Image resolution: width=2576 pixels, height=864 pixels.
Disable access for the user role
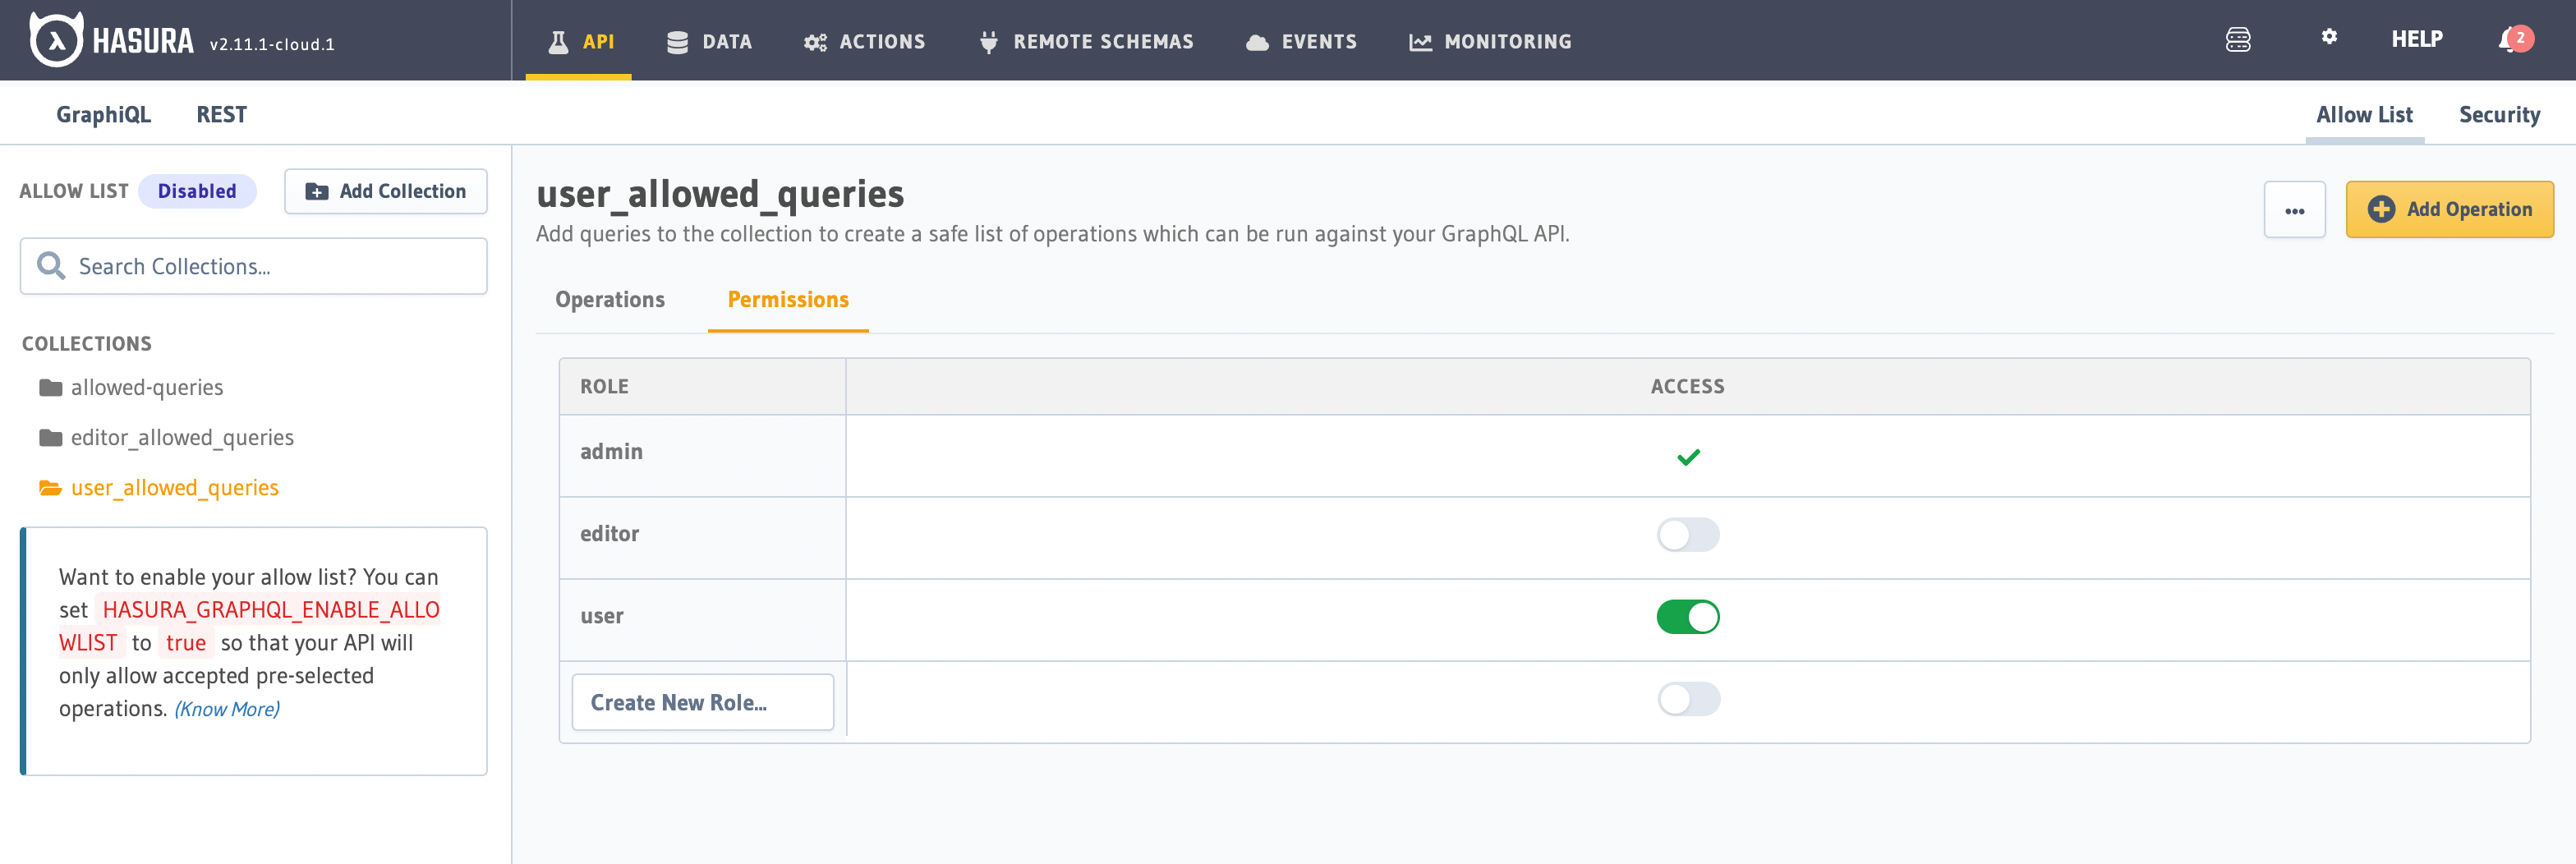pos(1687,617)
